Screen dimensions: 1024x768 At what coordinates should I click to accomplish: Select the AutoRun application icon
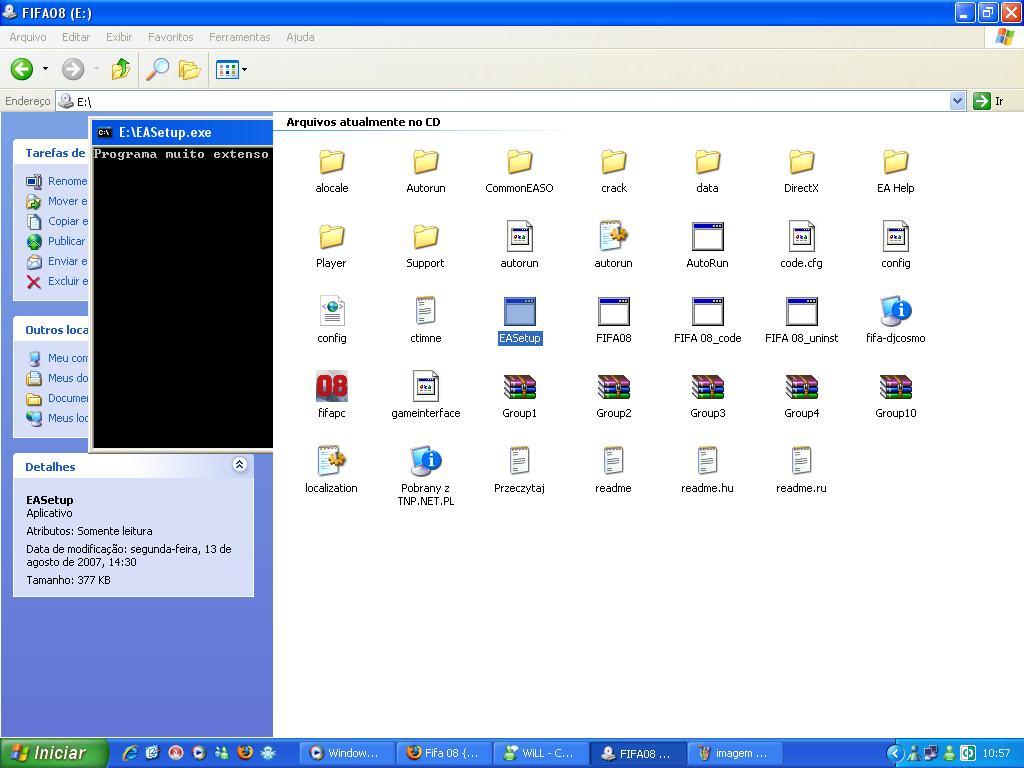click(x=707, y=236)
